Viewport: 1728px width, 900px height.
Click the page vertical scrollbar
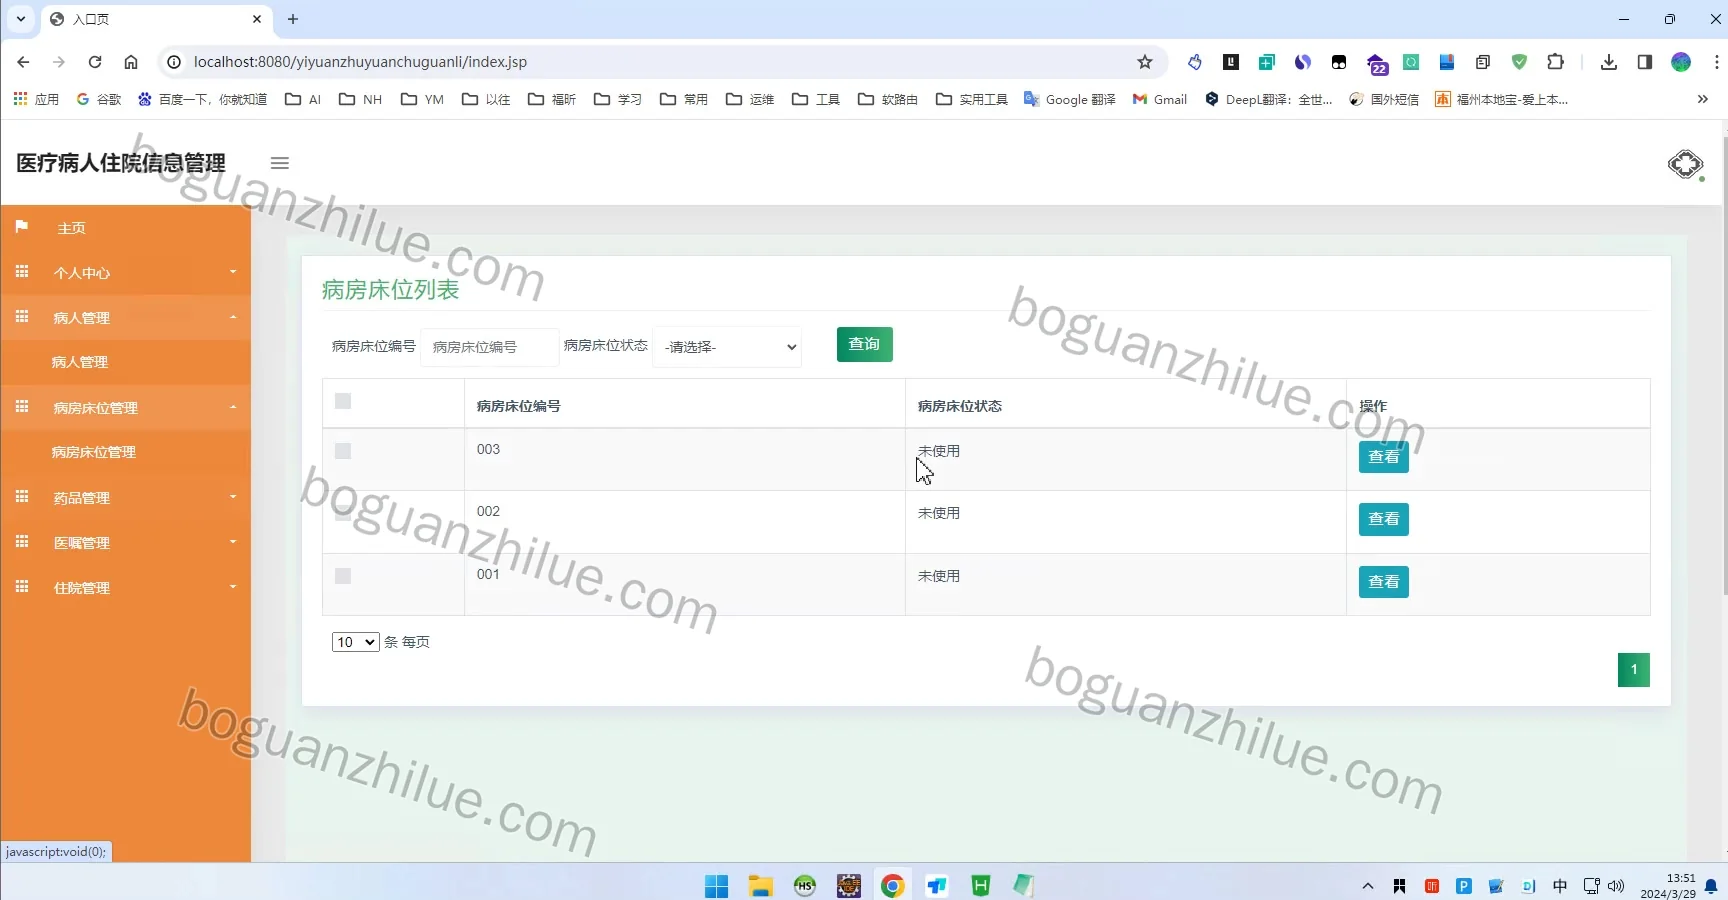coord(1723,365)
